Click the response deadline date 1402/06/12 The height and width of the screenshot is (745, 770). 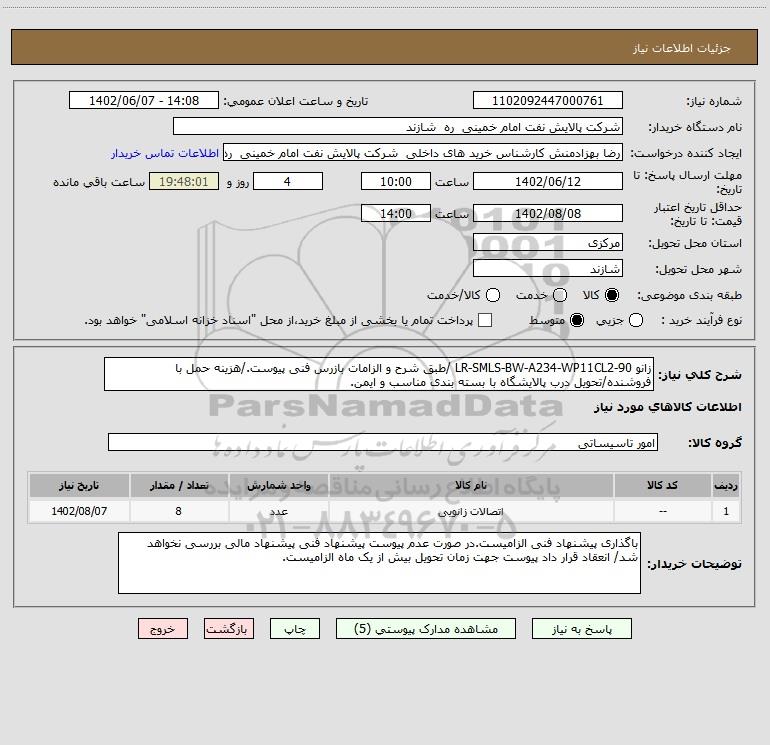click(548, 182)
